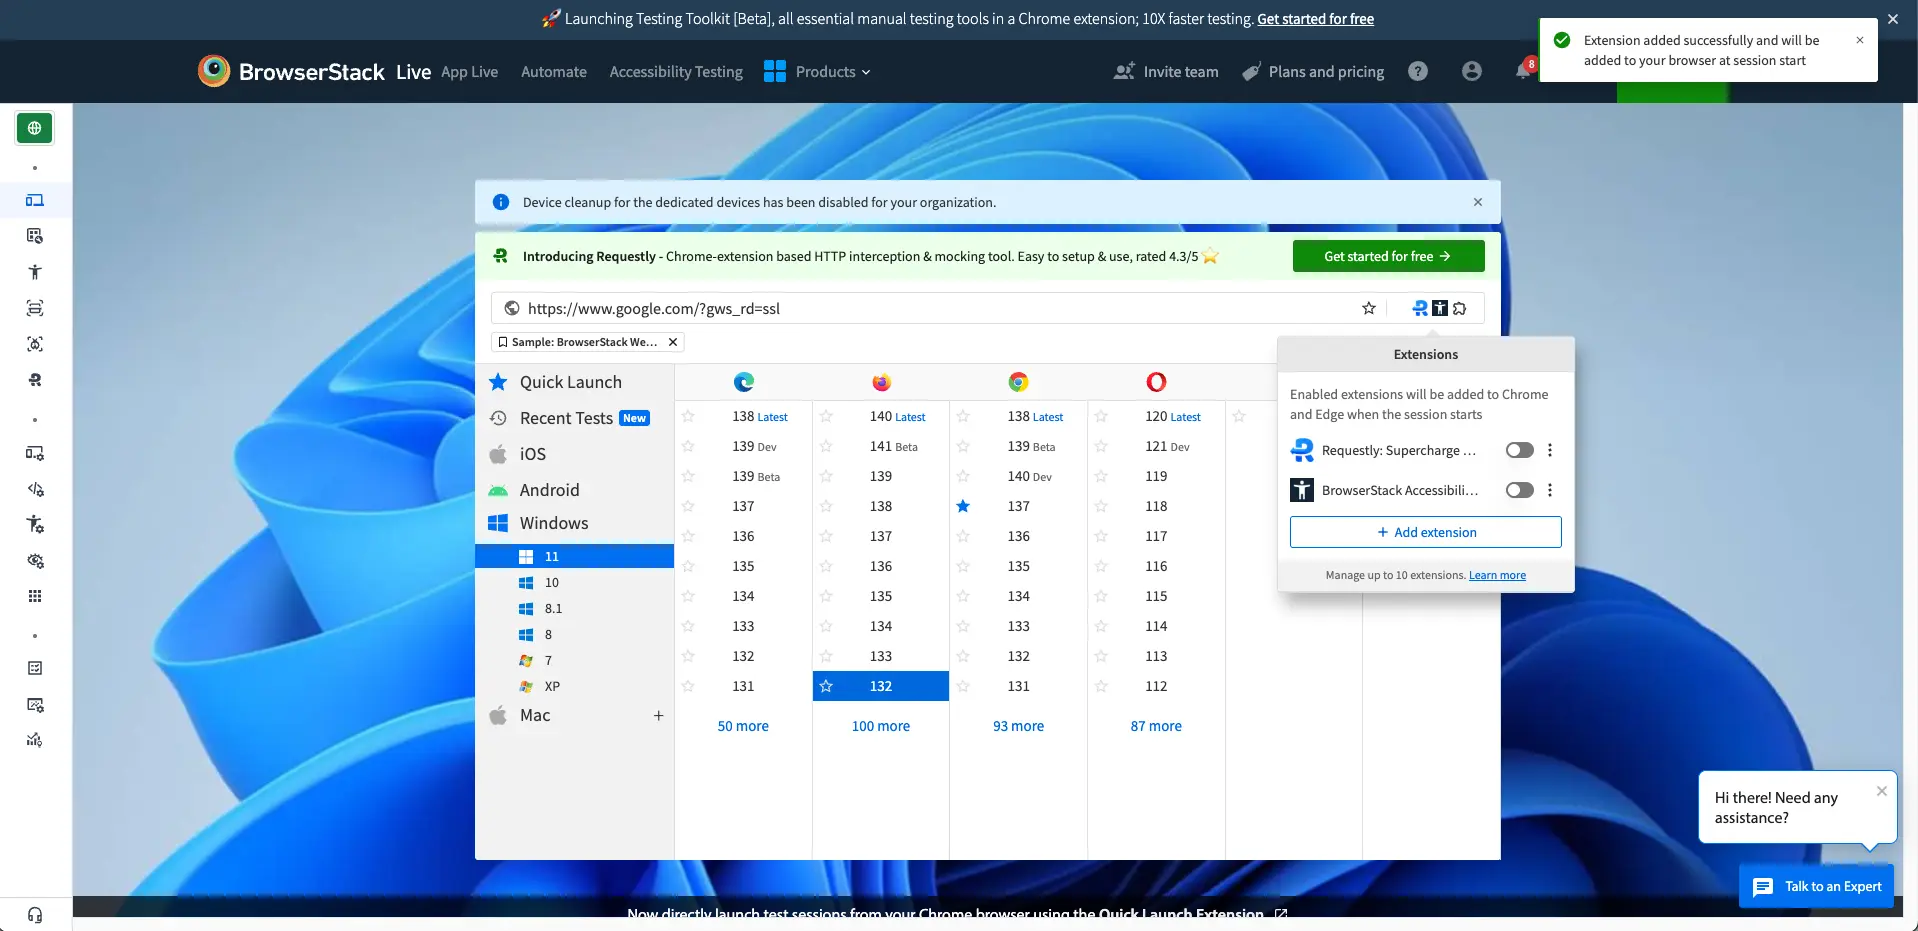Click the puzzle-piece extensions icon
This screenshot has width=1918, height=931.
[x=1460, y=308]
